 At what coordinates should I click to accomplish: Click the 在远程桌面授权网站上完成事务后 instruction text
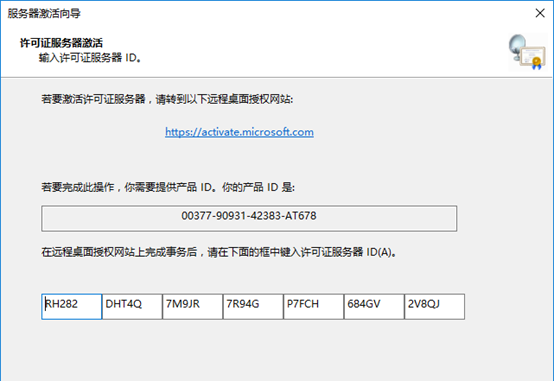219,252
